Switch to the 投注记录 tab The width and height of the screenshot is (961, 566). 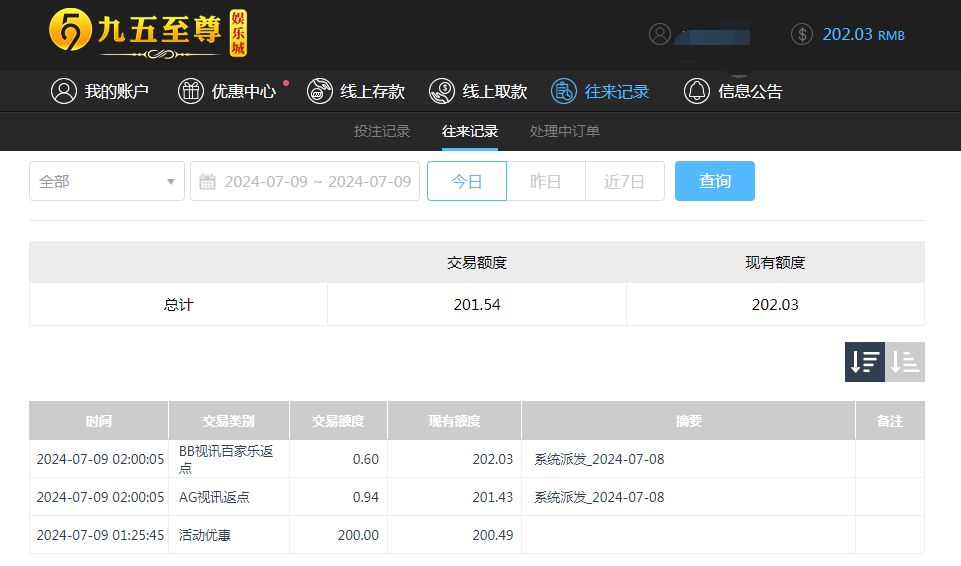point(382,131)
